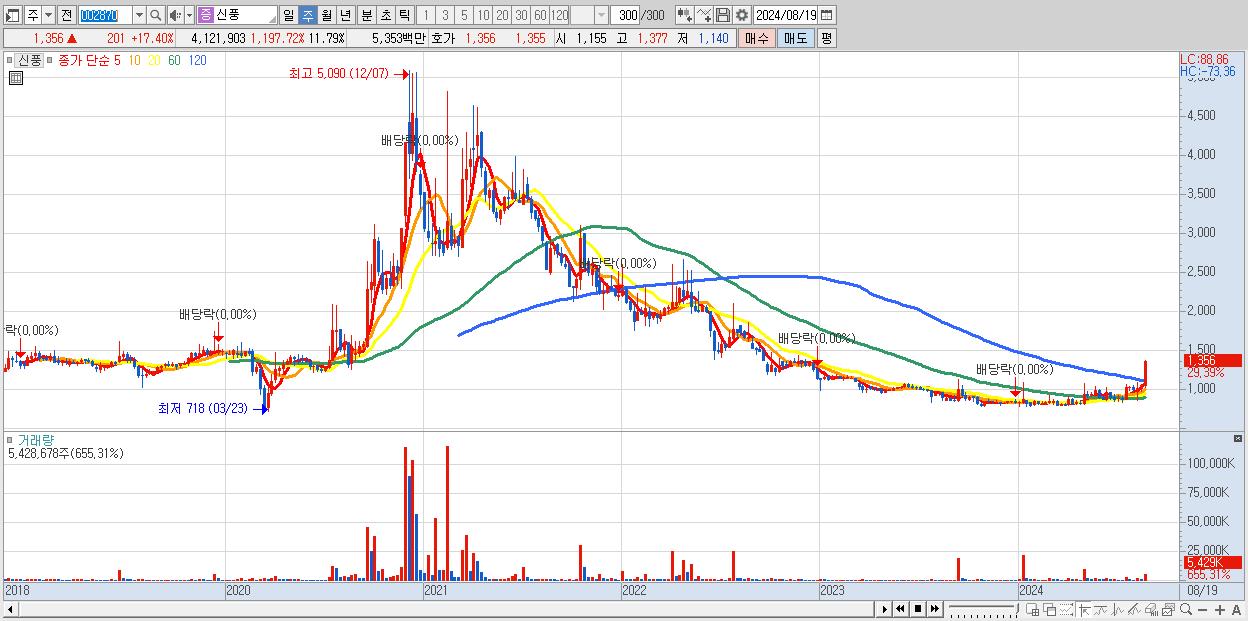The width and height of the screenshot is (1248, 621).
Task: Click the save chart floppy disk icon
Action: pyautogui.click(x=723, y=15)
